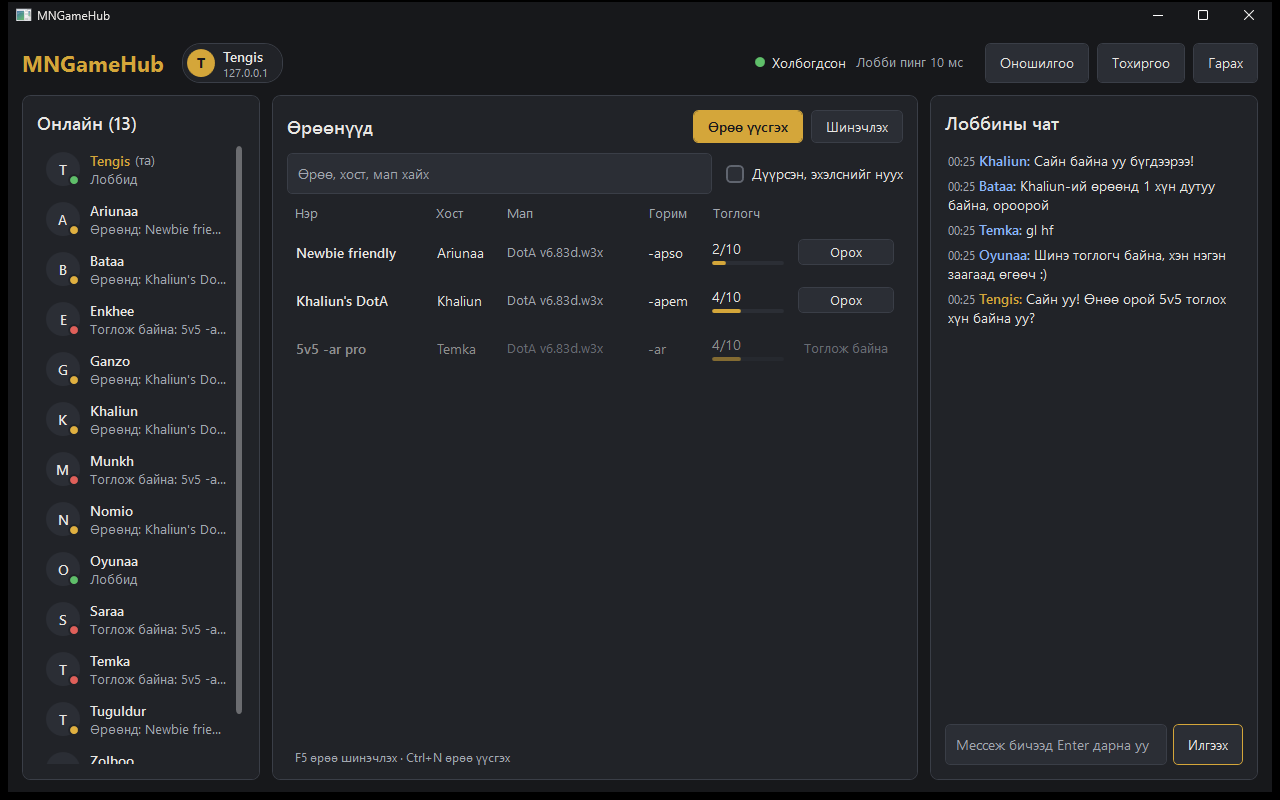The image size is (1280, 800).
Task: Click Шинэчлэх to refresh rooms
Action: coord(857,127)
